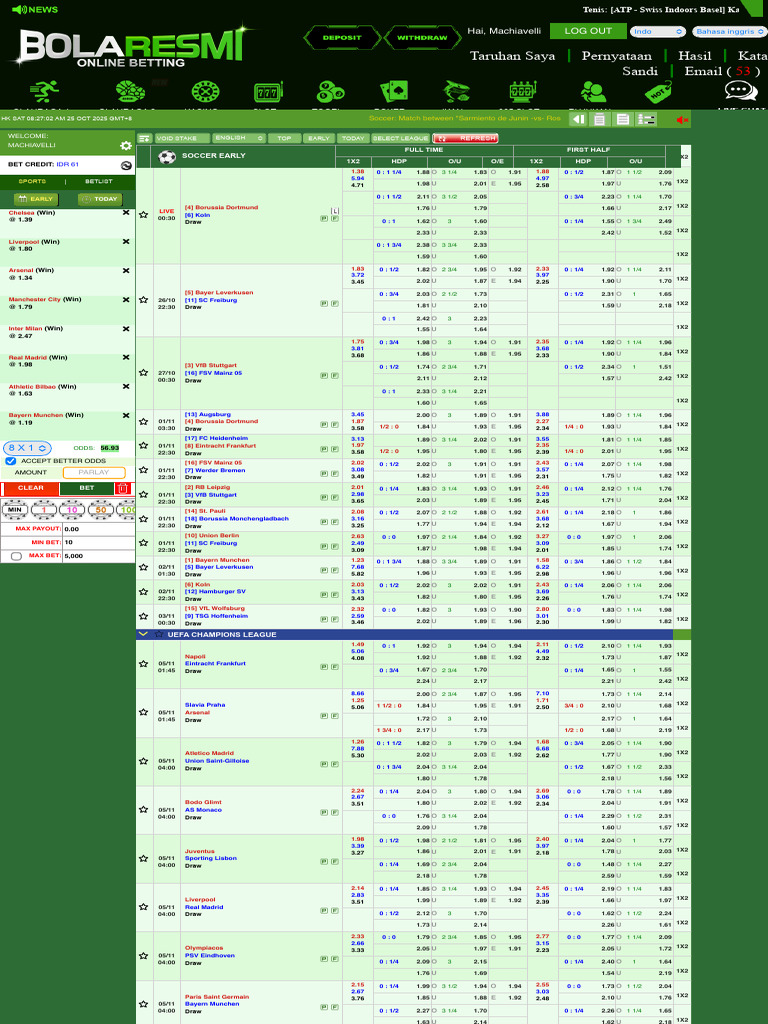
Task: Open Hasil results menu
Action: pyautogui.click(x=694, y=56)
